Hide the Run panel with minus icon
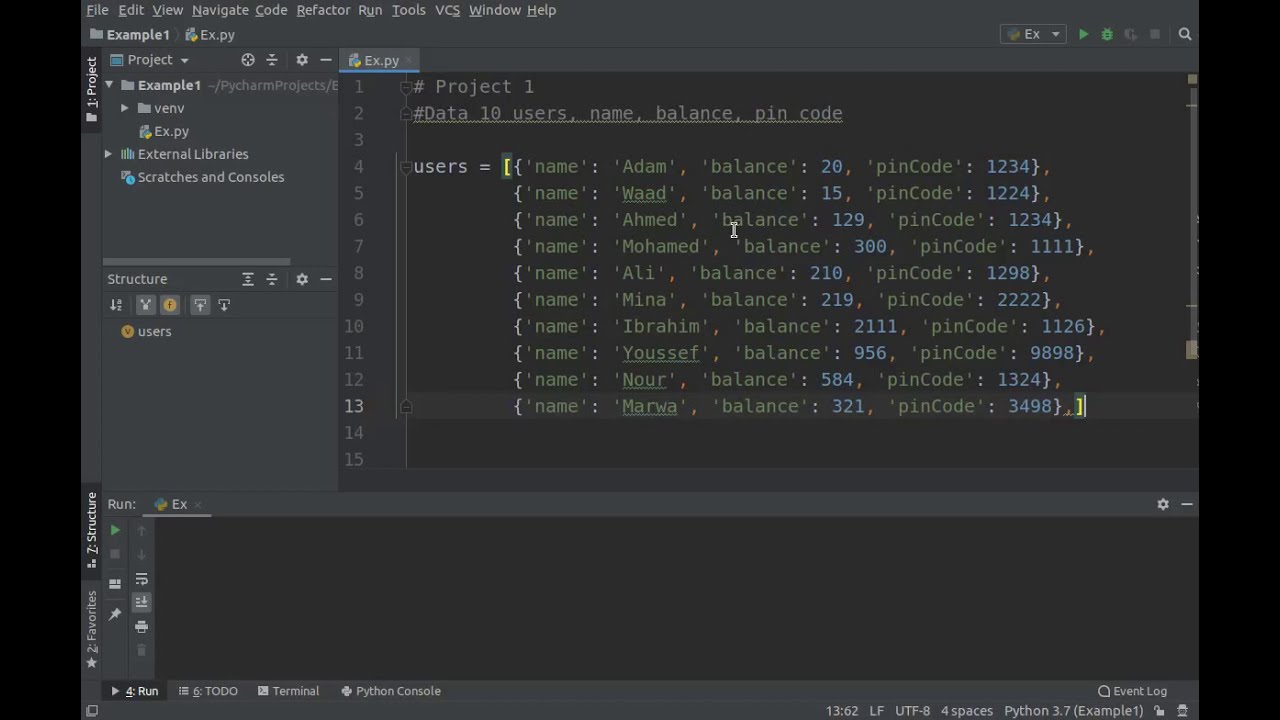1280x720 pixels. (1187, 504)
